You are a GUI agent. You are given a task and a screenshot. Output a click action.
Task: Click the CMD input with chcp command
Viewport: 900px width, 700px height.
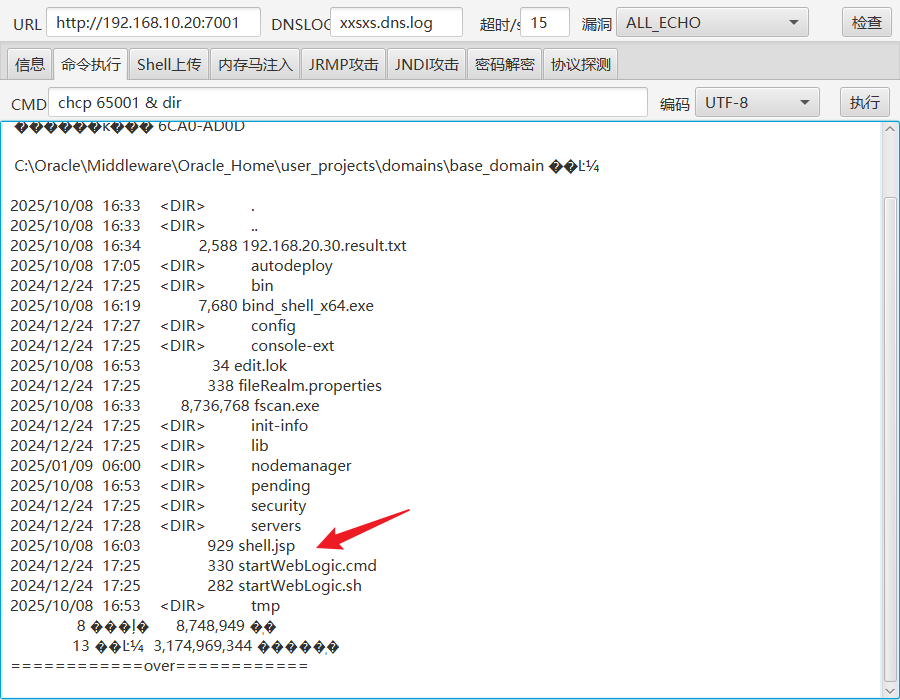click(x=348, y=102)
